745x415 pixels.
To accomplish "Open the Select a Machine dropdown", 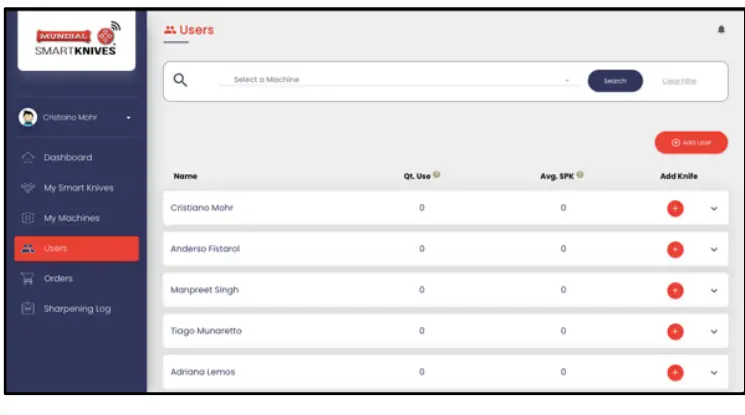I will (400, 80).
